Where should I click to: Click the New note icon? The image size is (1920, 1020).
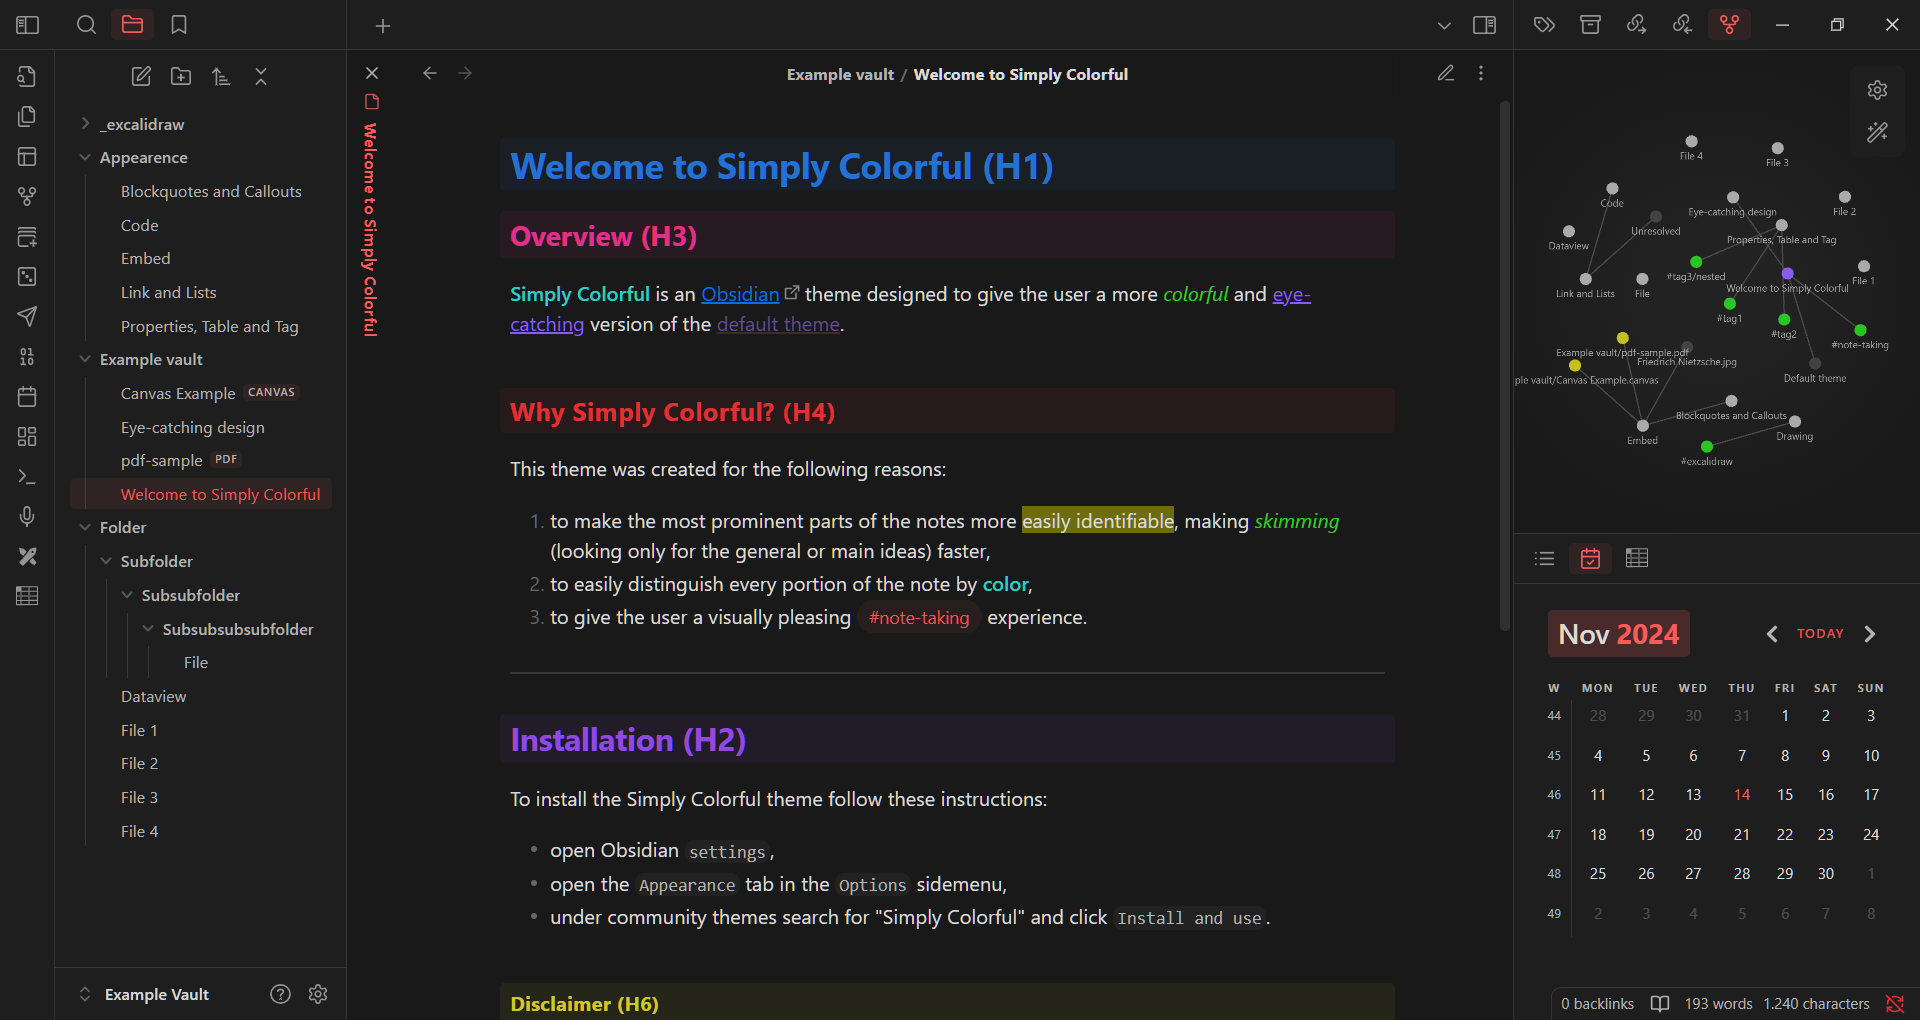(x=141, y=76)
